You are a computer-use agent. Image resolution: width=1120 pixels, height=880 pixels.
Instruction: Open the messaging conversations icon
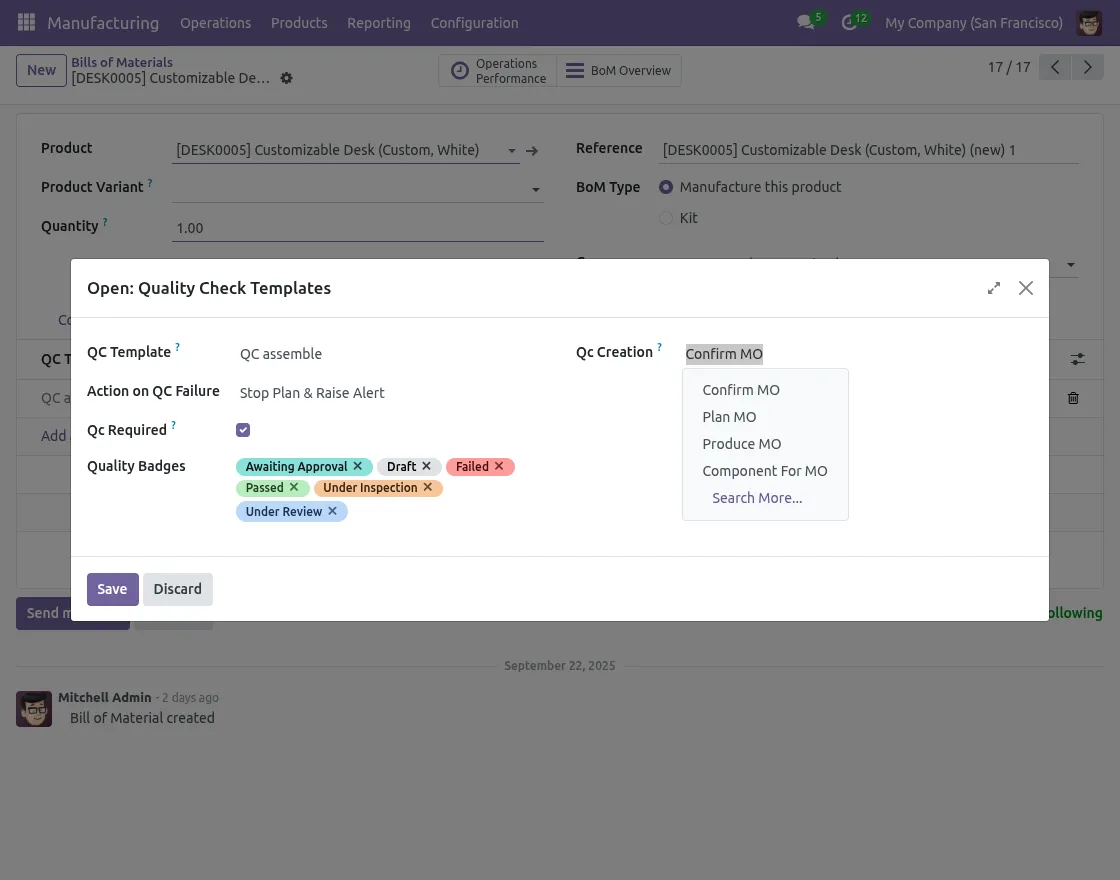click(x=806, y=22)
